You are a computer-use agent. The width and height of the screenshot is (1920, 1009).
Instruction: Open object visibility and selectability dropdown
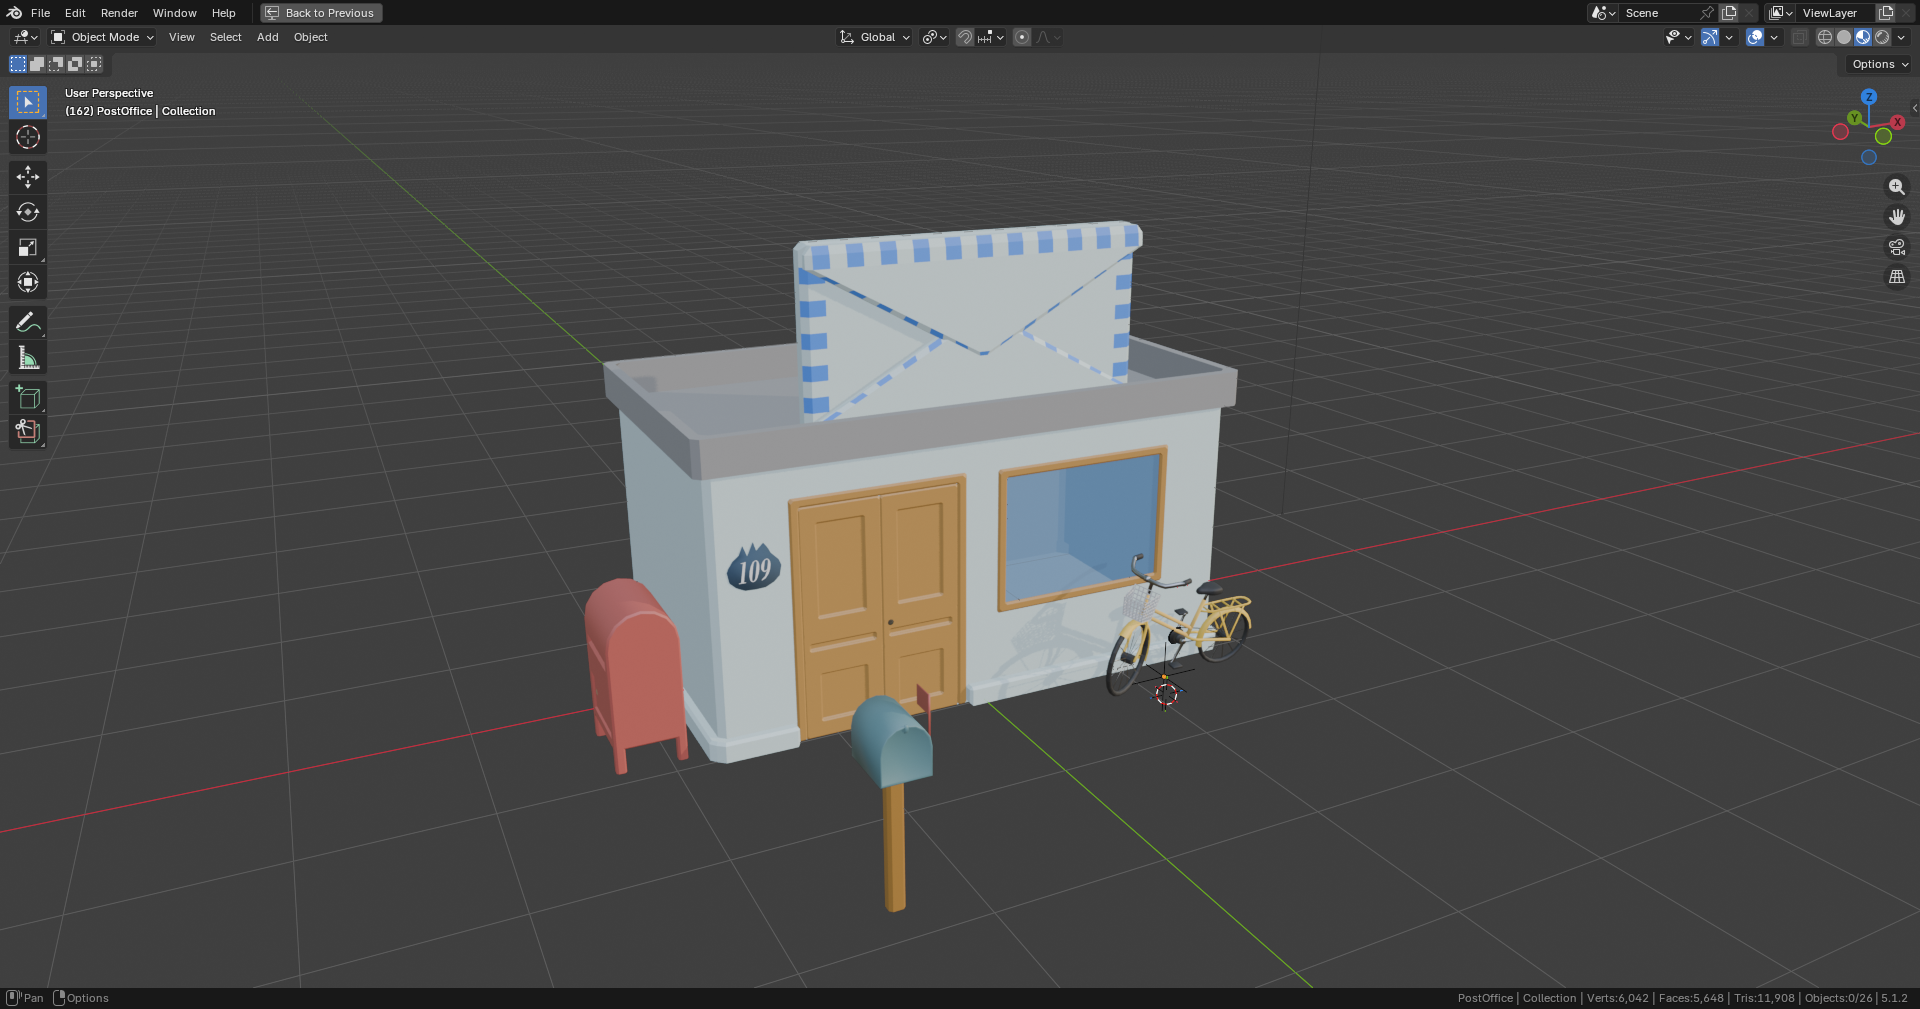tap(1678, 37)
